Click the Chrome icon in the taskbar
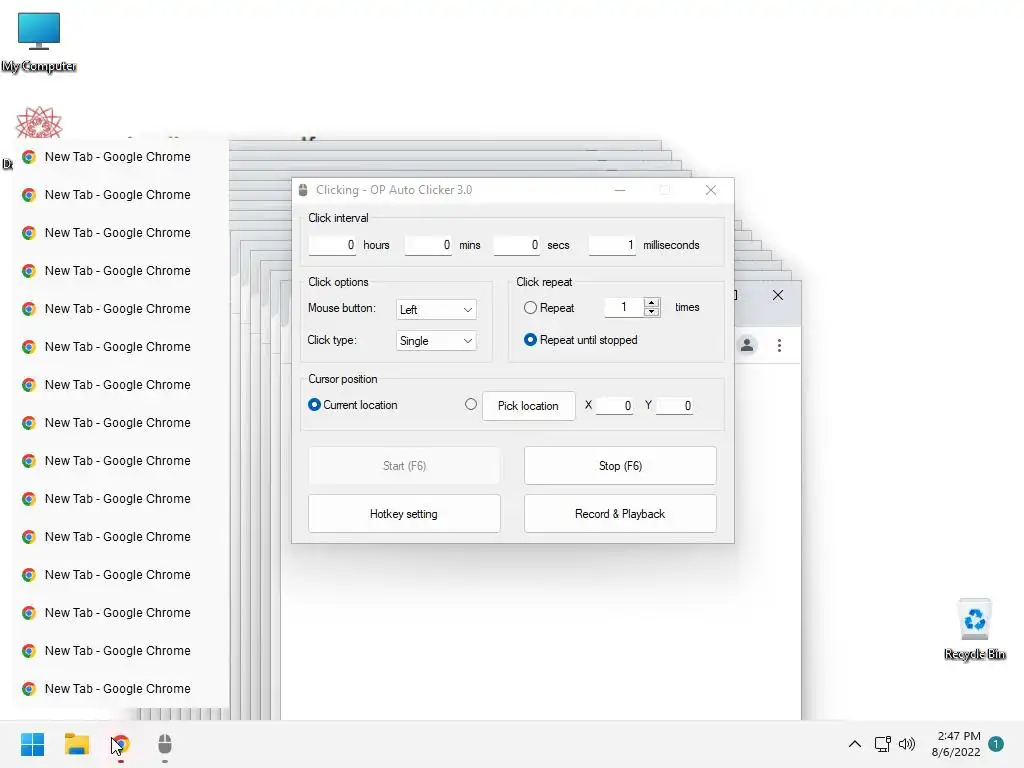 pos(121,744)
